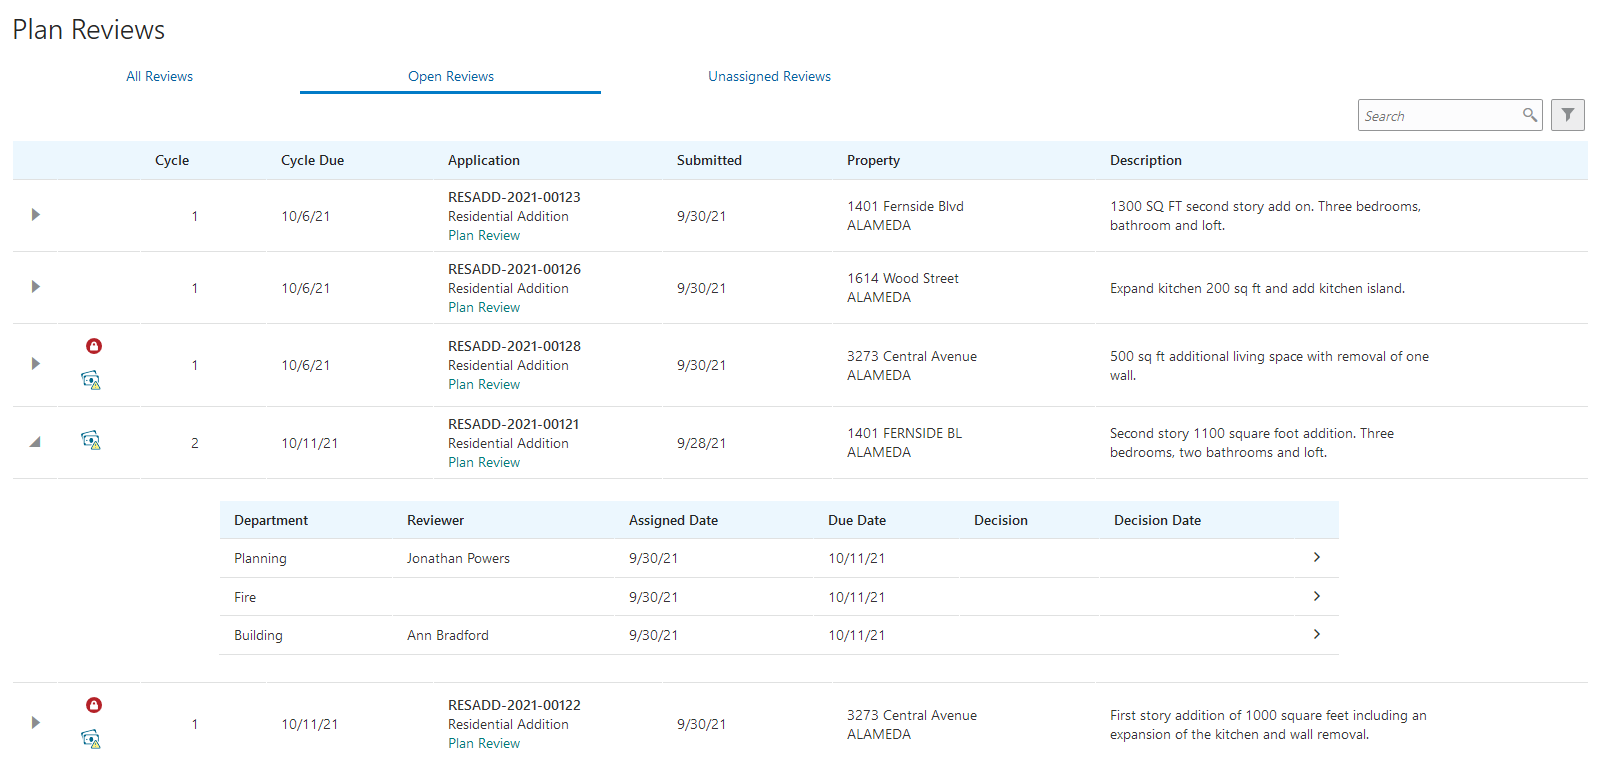Screen dimensions: 1600x763
Task: Click the fees warning icon for RESADD-2021-00128
Action: 91,380
